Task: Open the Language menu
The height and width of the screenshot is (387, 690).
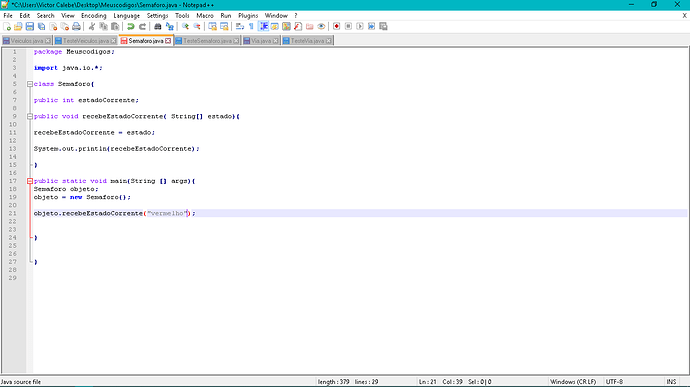Action: [126, 15]
